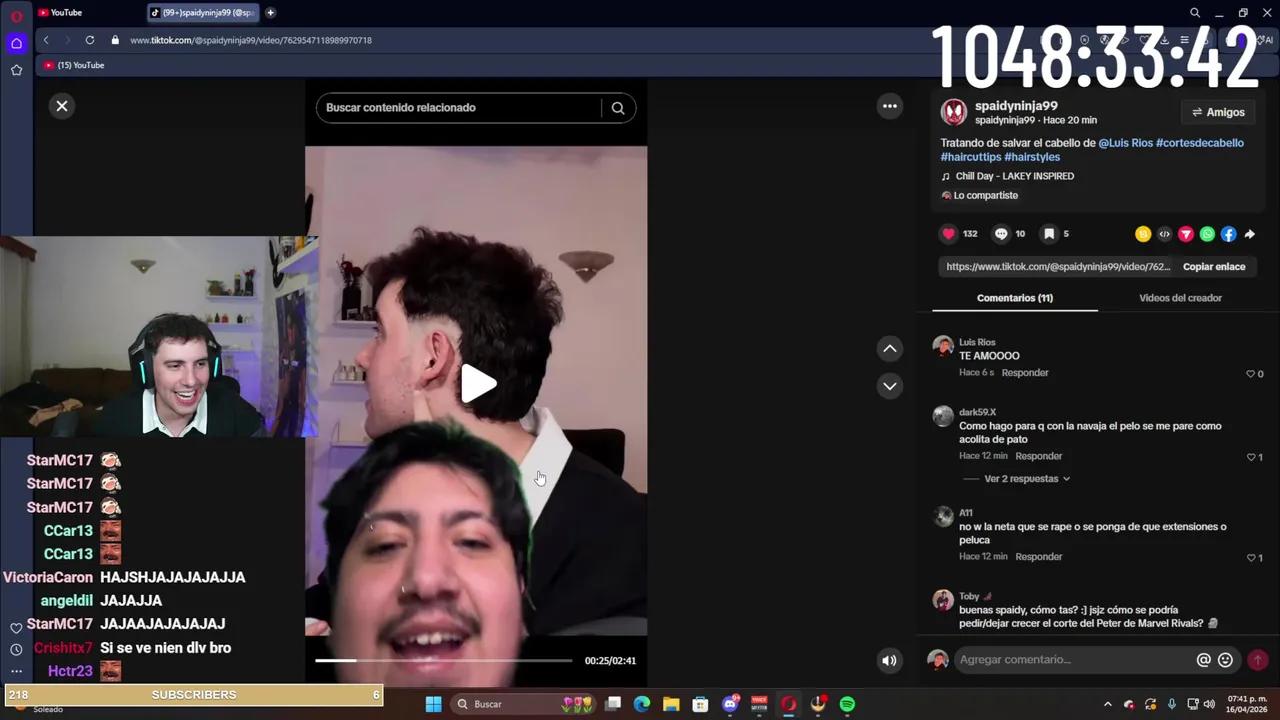The image size is (1280, 720).
Task: Open Microsoft Store from taskbar
Action: pos(700,704)
